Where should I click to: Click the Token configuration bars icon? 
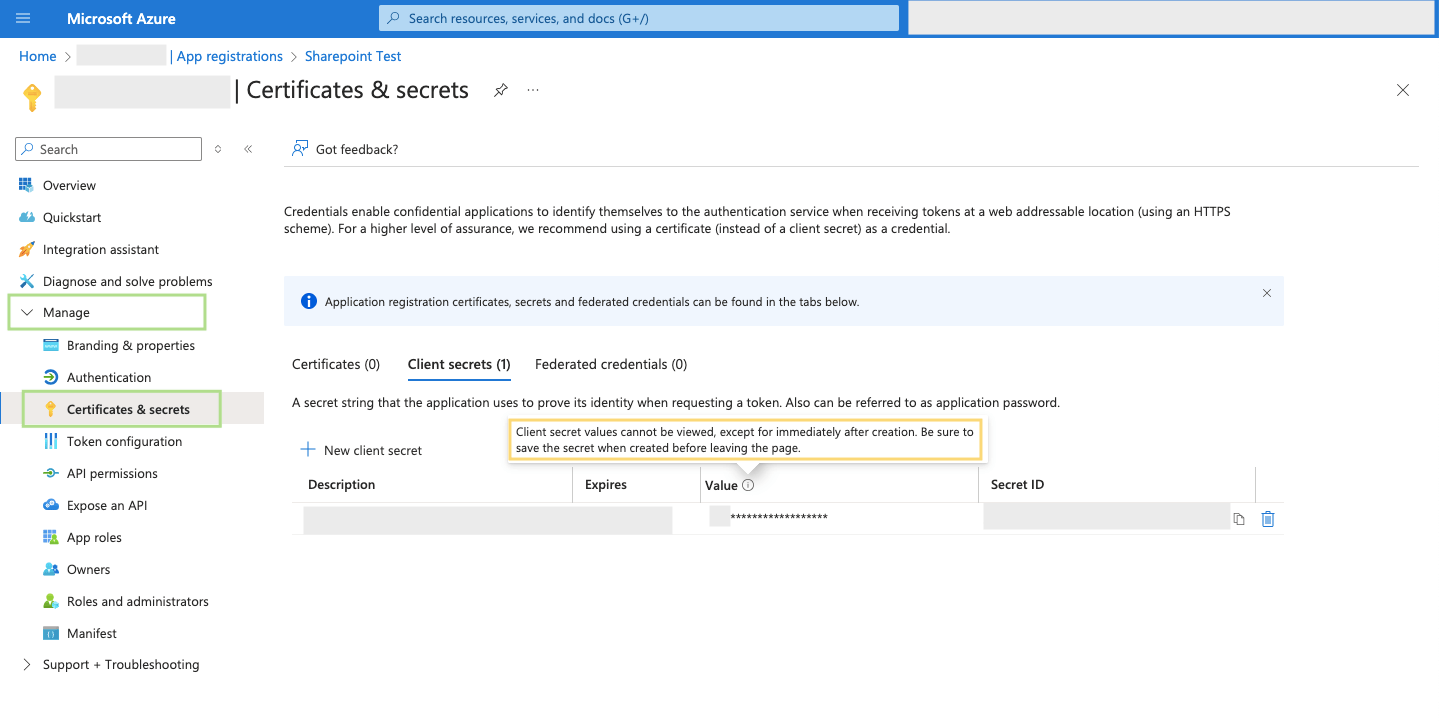51,441
